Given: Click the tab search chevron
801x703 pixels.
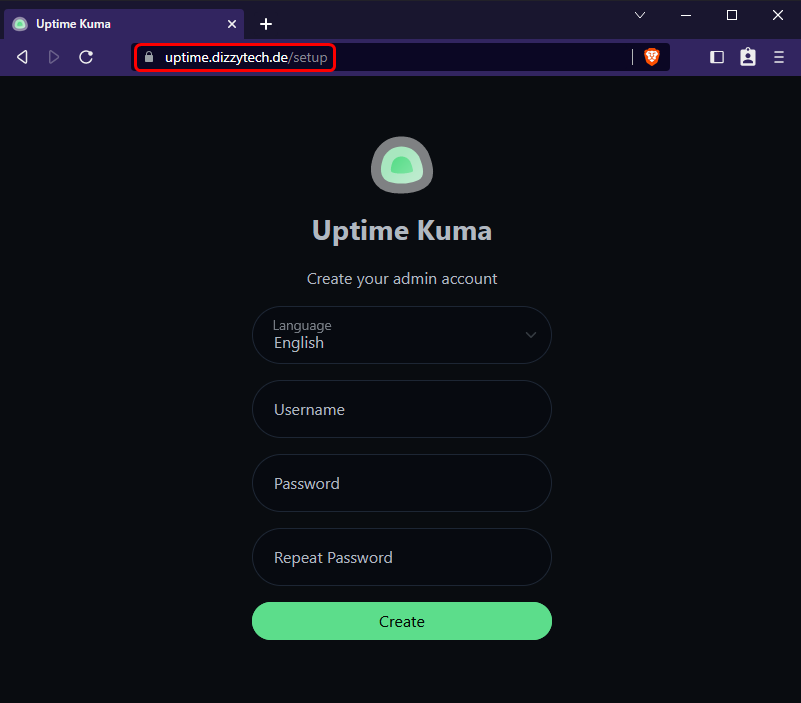Looking at the screenshot, I should pos(640,16).
